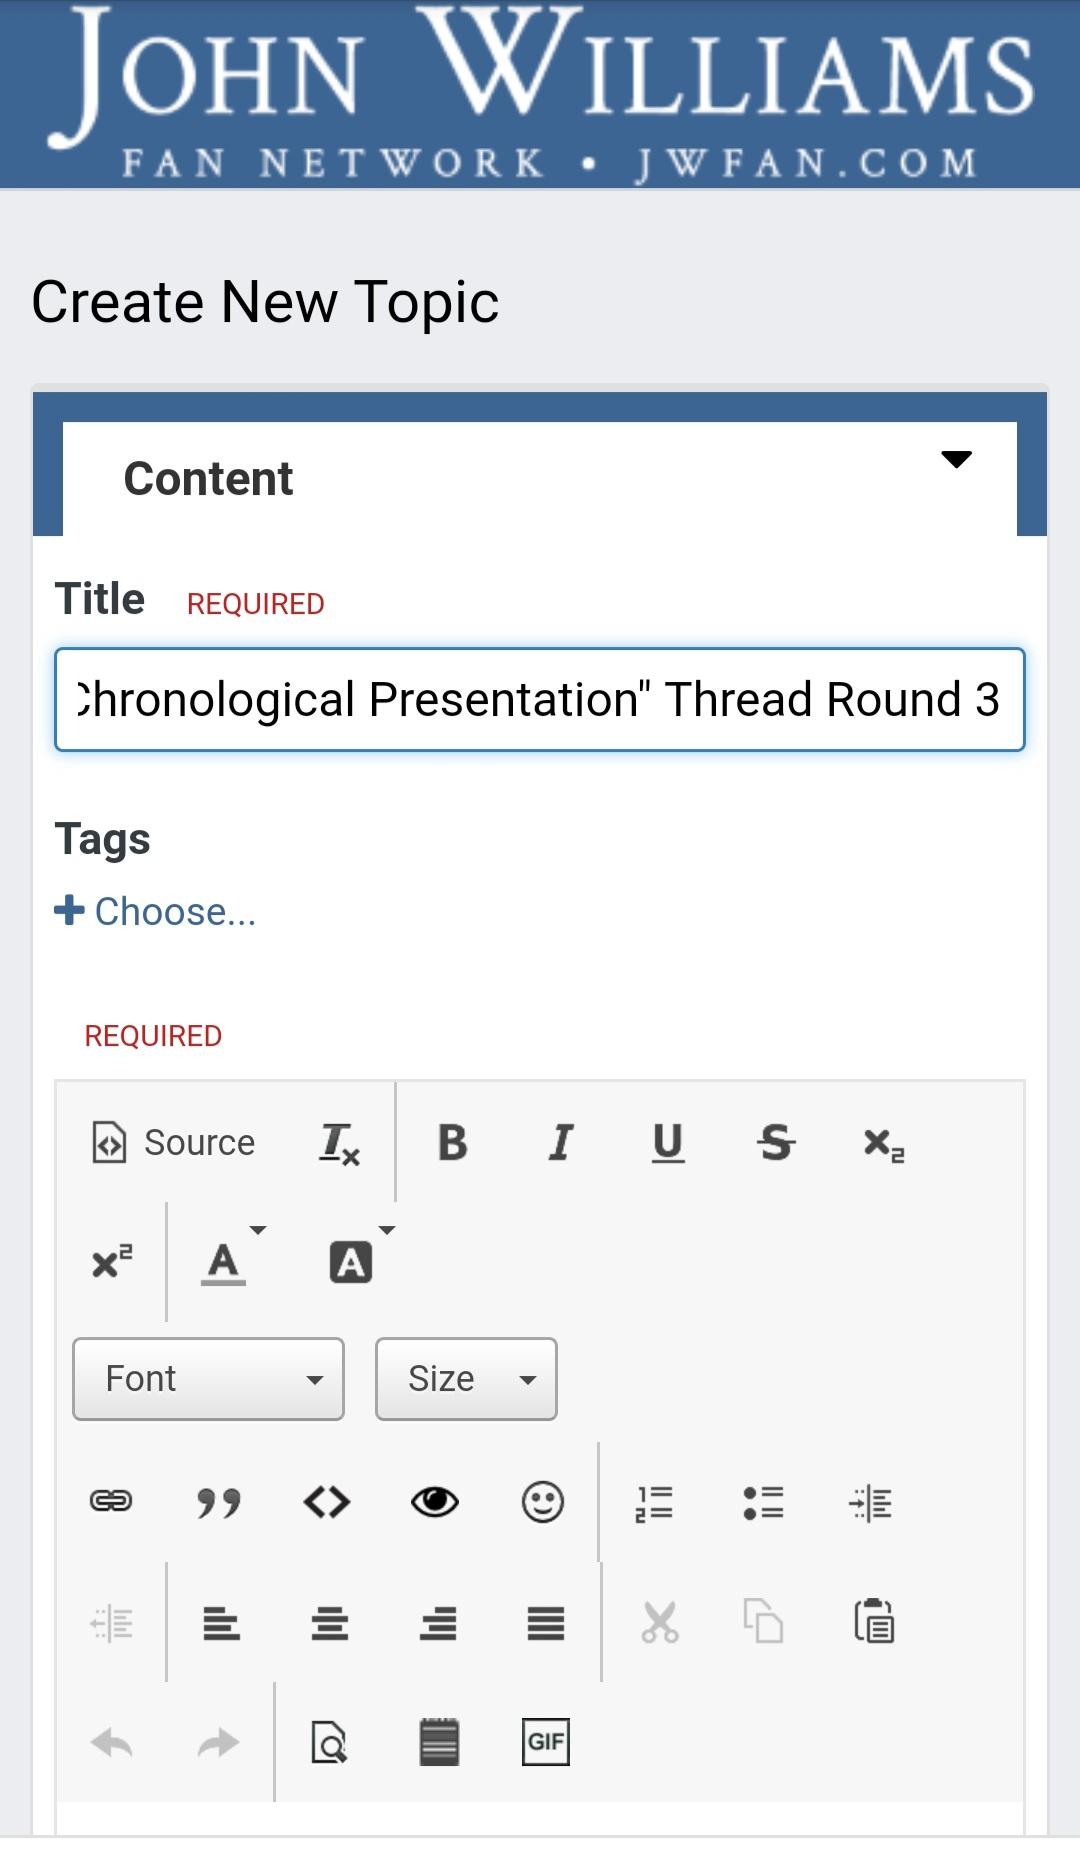
Task: Insert a spoiler with the eye icon
Action: tap(434, 1501)
